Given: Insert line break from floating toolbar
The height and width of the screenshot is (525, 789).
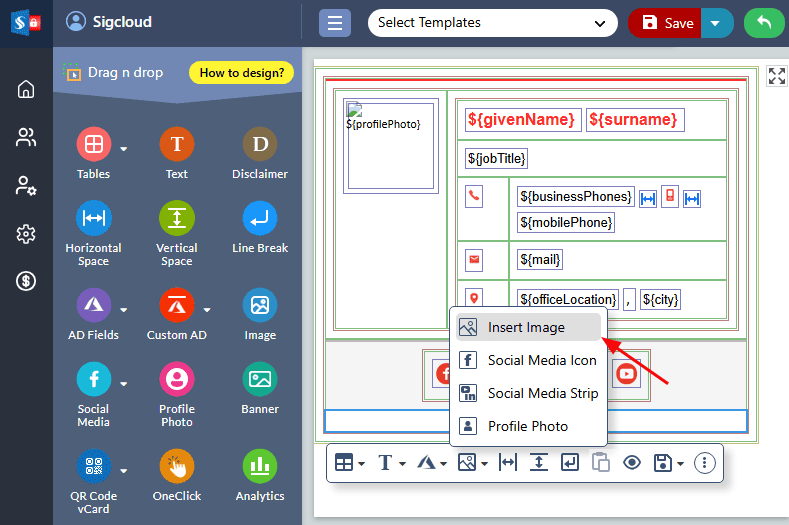Looking at the screenshot, I should [570, 463].
